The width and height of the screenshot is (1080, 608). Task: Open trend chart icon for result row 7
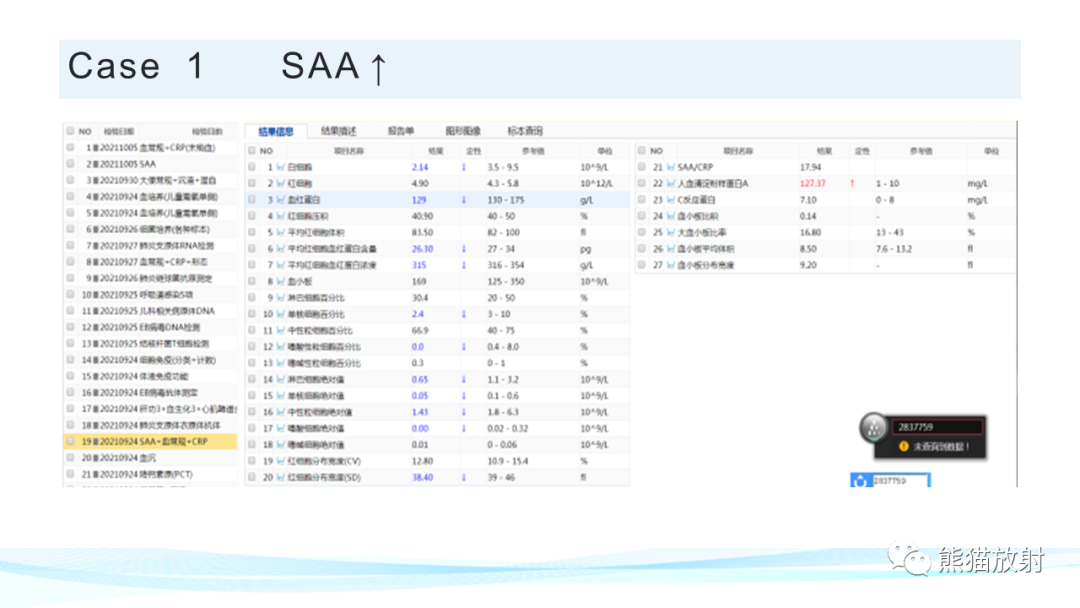pyautogui.click(x=281, y=265)
